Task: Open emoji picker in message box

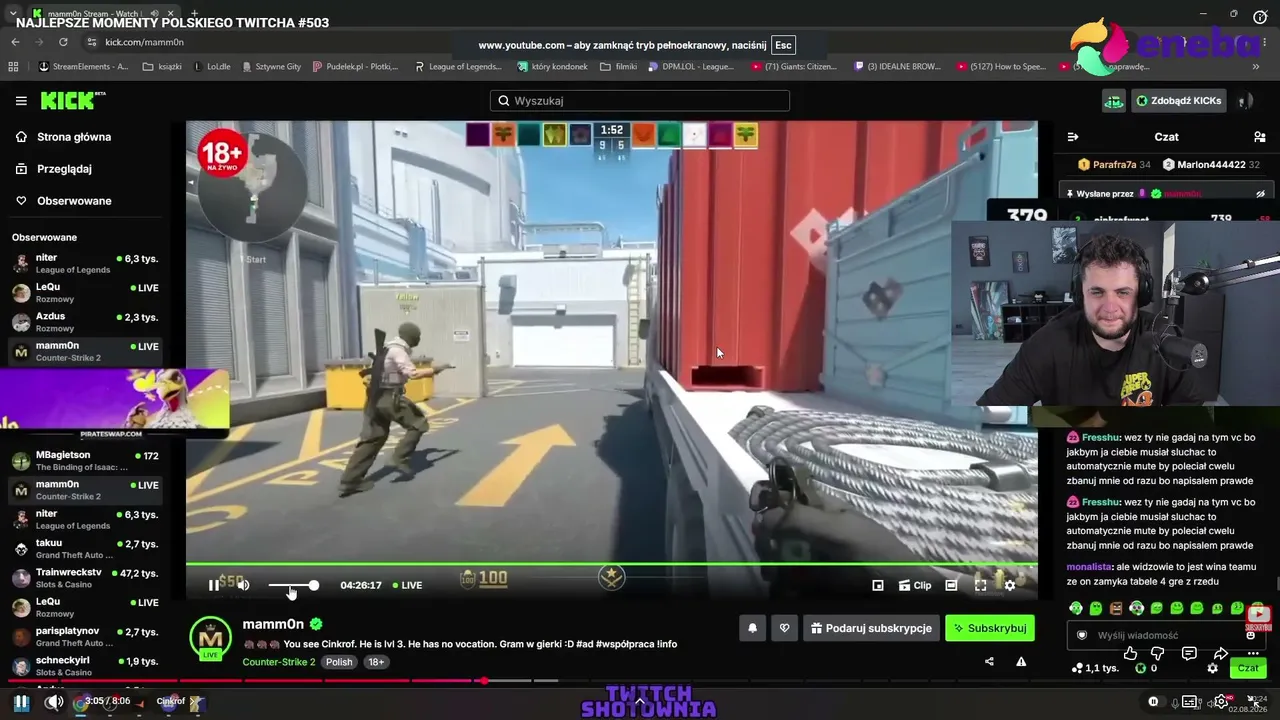Action: (x=1250, y=635)
